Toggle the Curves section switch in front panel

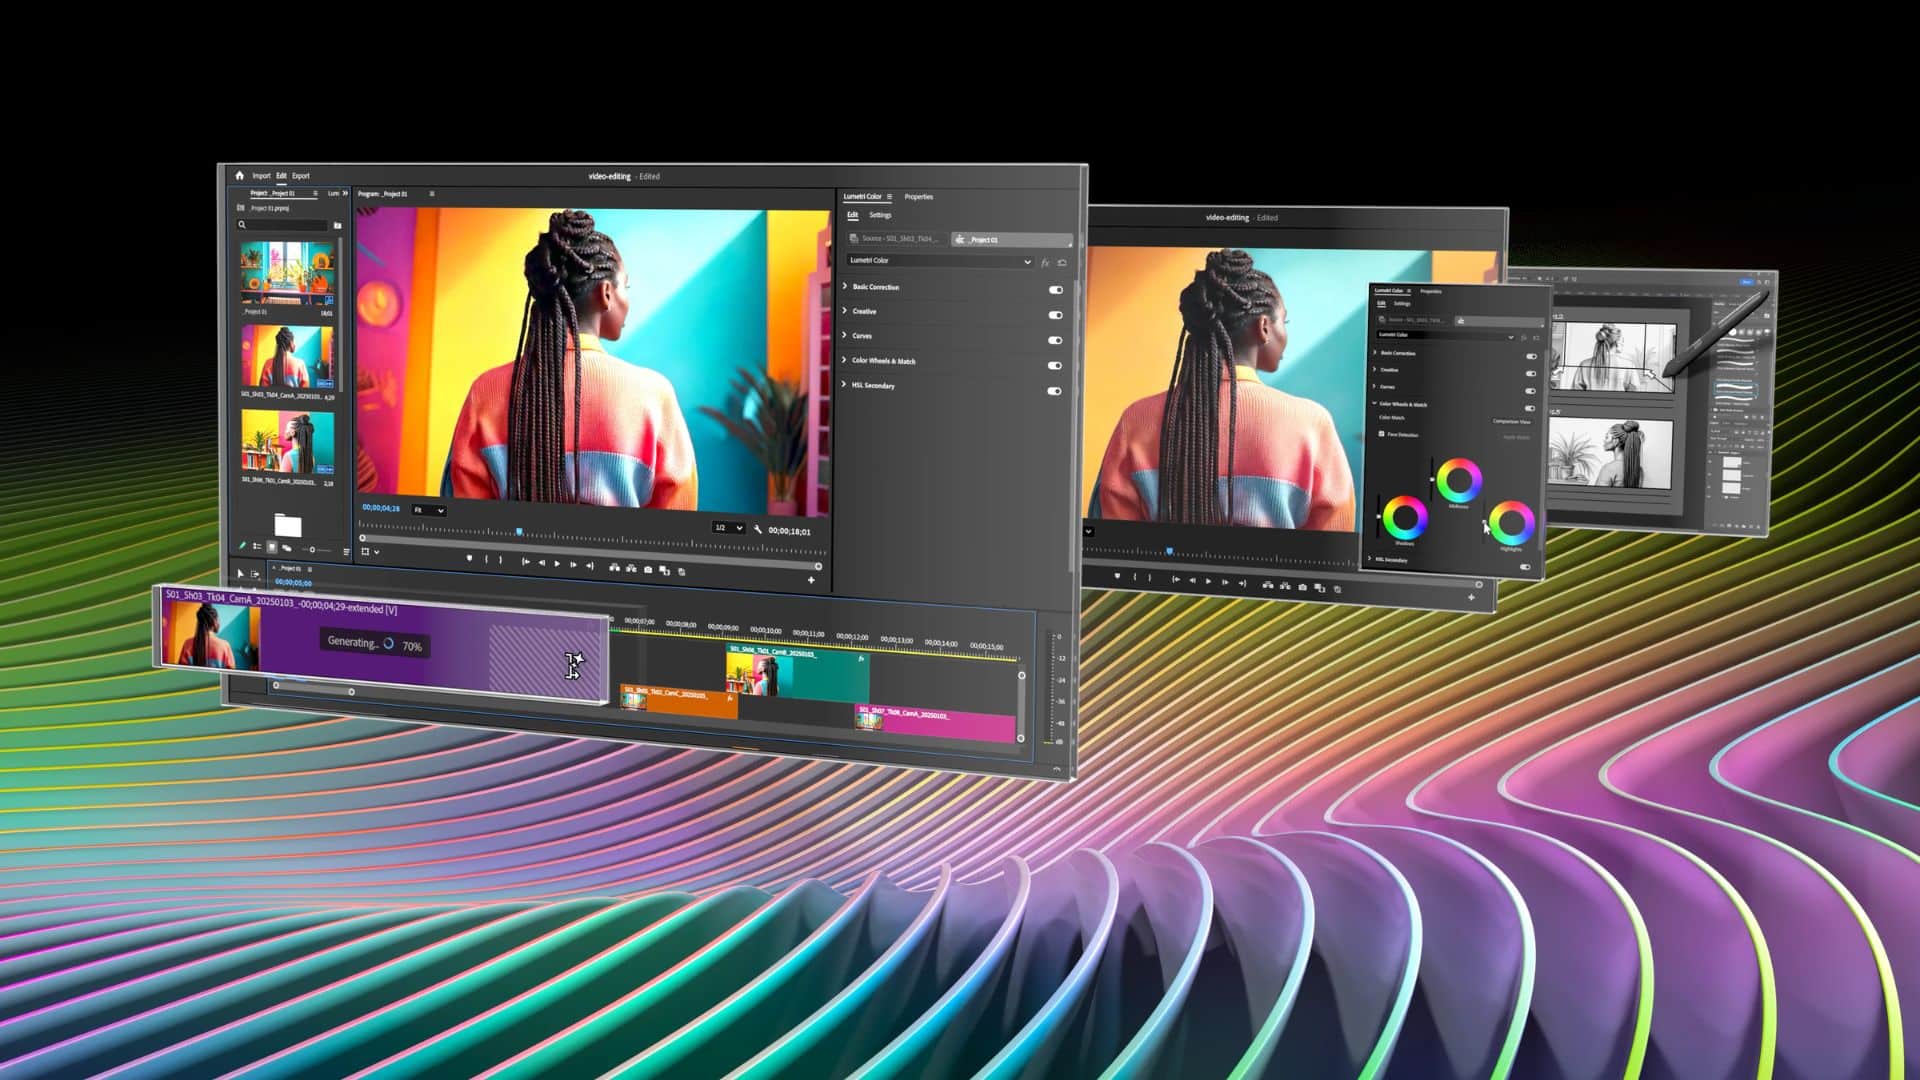point(1055,340)
